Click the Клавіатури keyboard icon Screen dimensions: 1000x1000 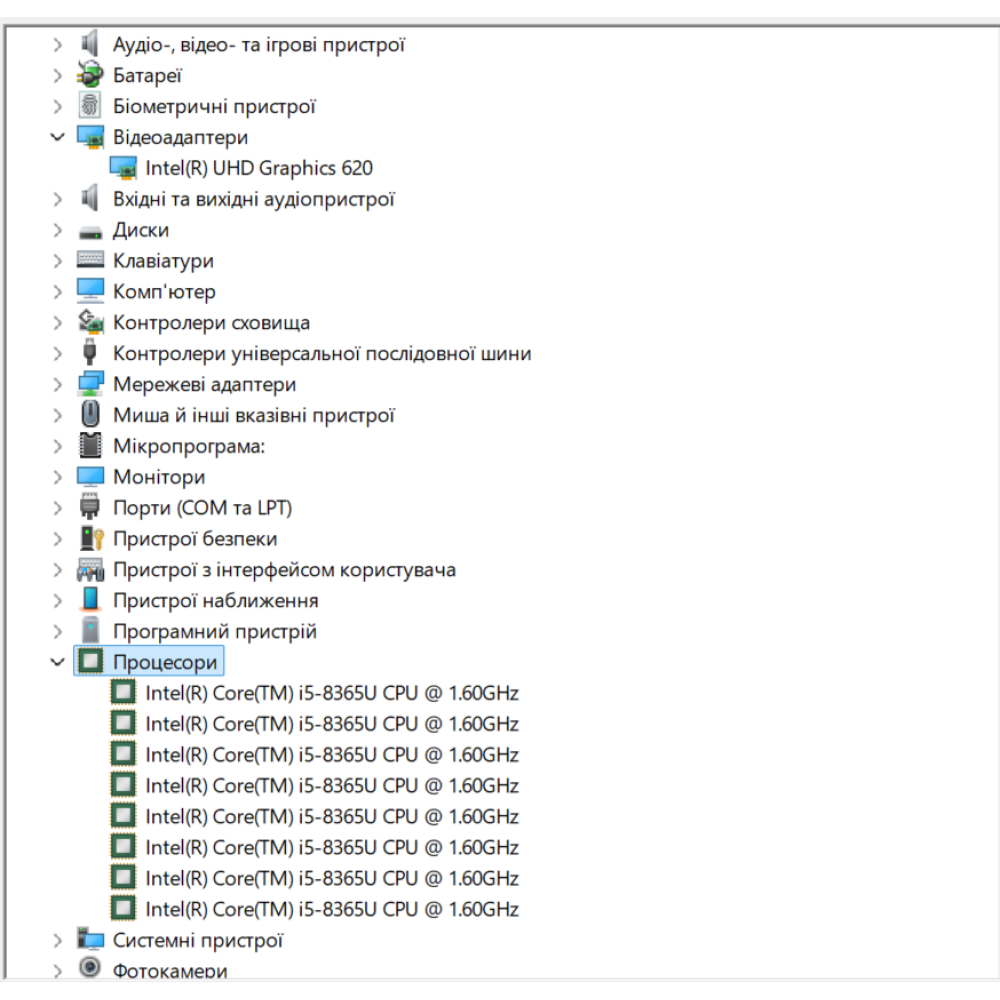(90, 261)
